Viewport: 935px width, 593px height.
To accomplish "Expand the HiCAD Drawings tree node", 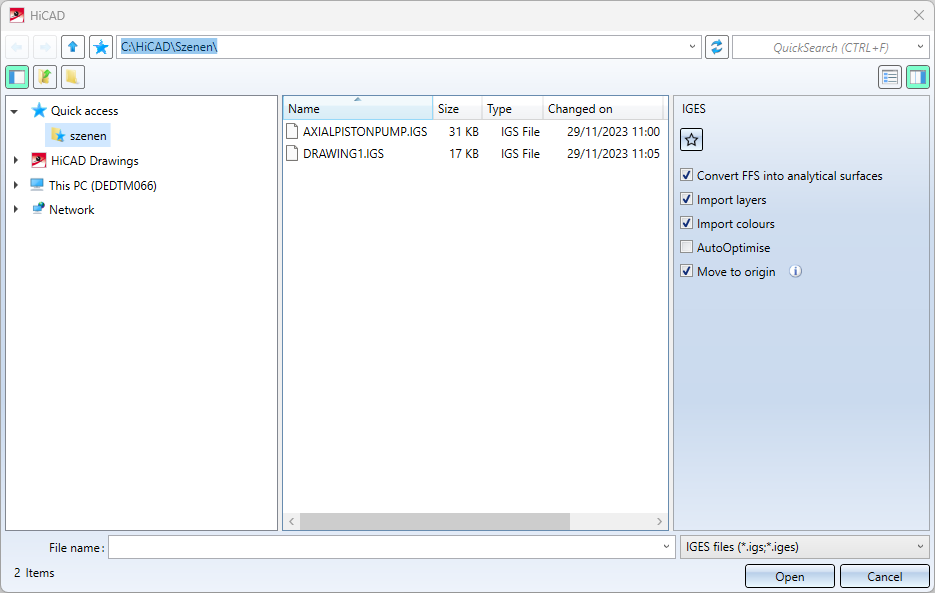I will pyautogui.click(x=16, y=161).
